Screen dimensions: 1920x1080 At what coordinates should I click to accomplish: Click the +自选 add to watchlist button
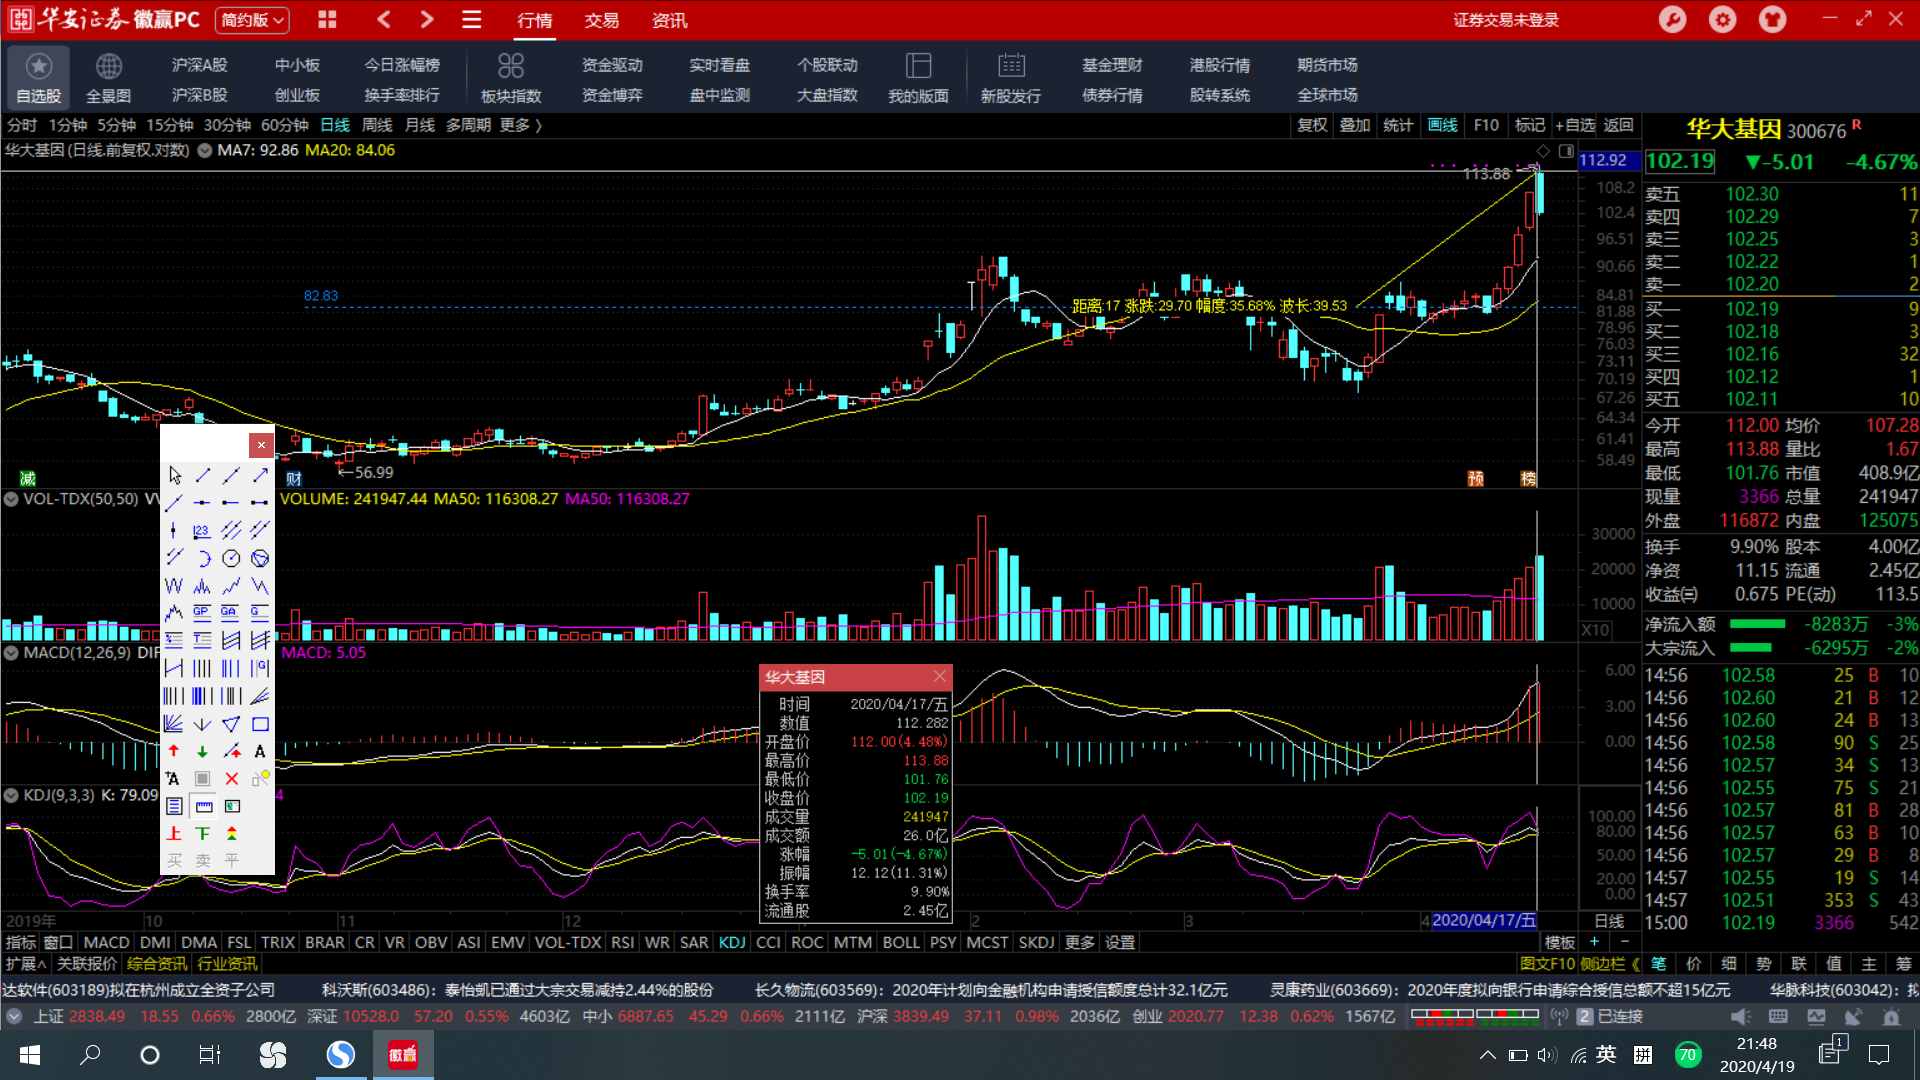coord(1575,125)
